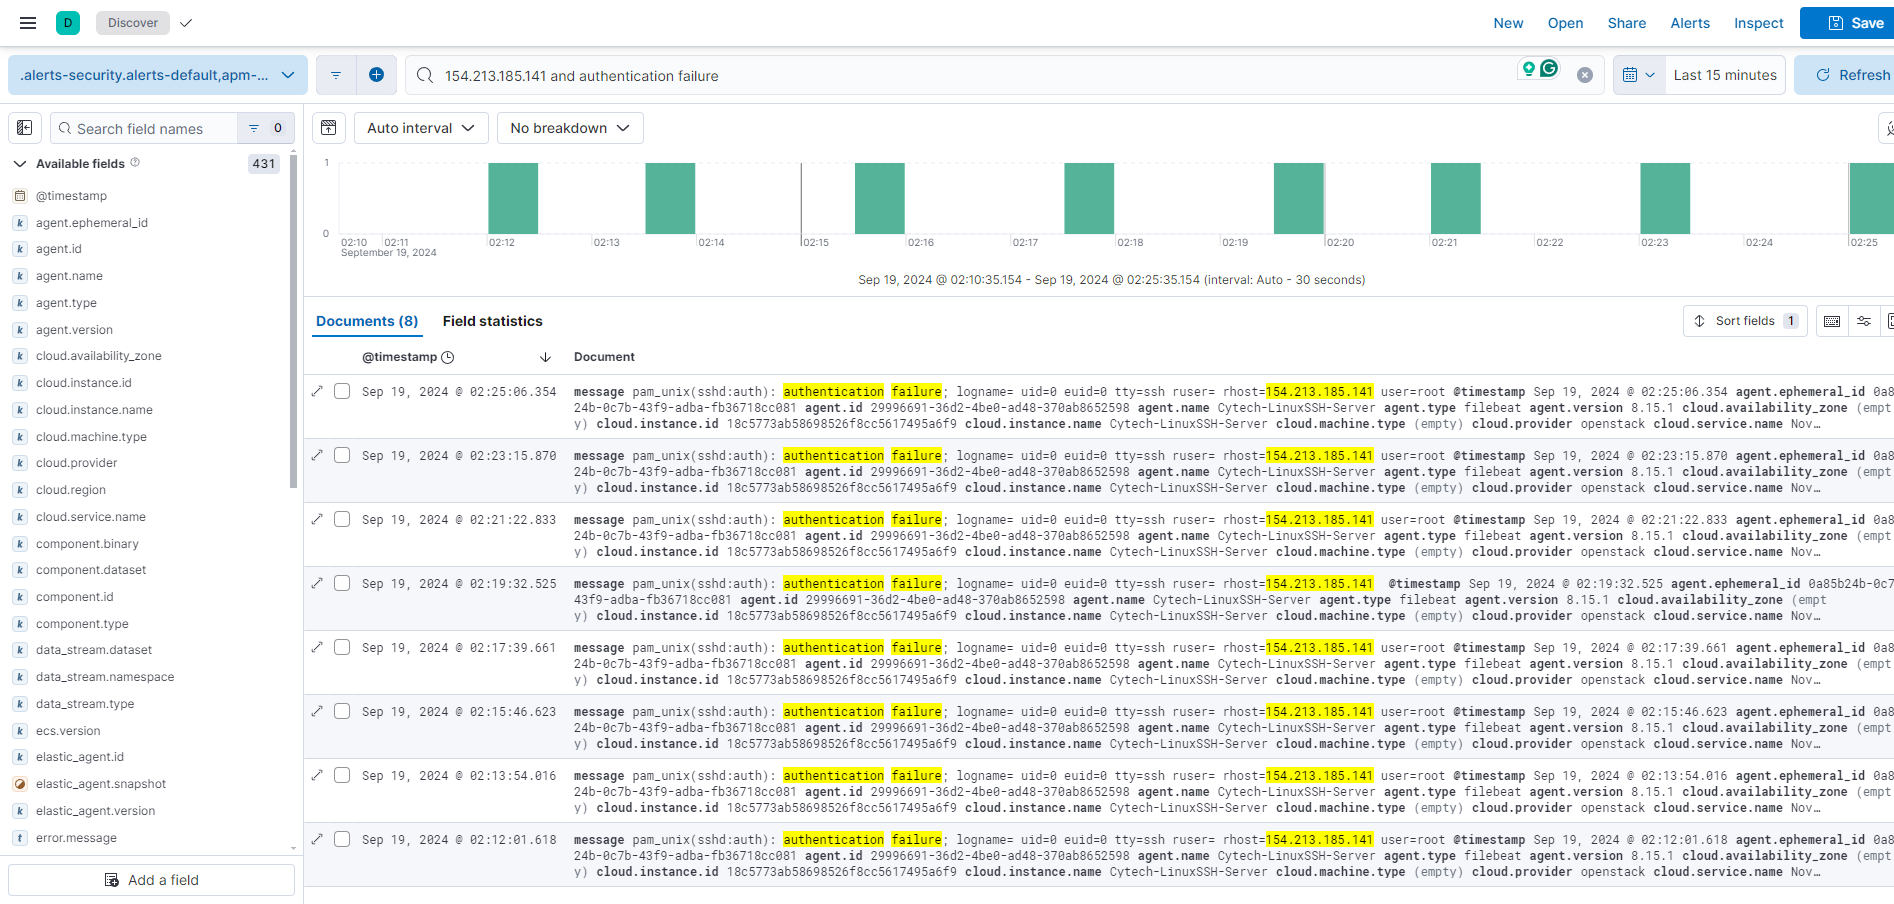This screenshot has height=904, width=1894.
Task: Open keyboard display options icon near Sort fields
Action: 1832,321
